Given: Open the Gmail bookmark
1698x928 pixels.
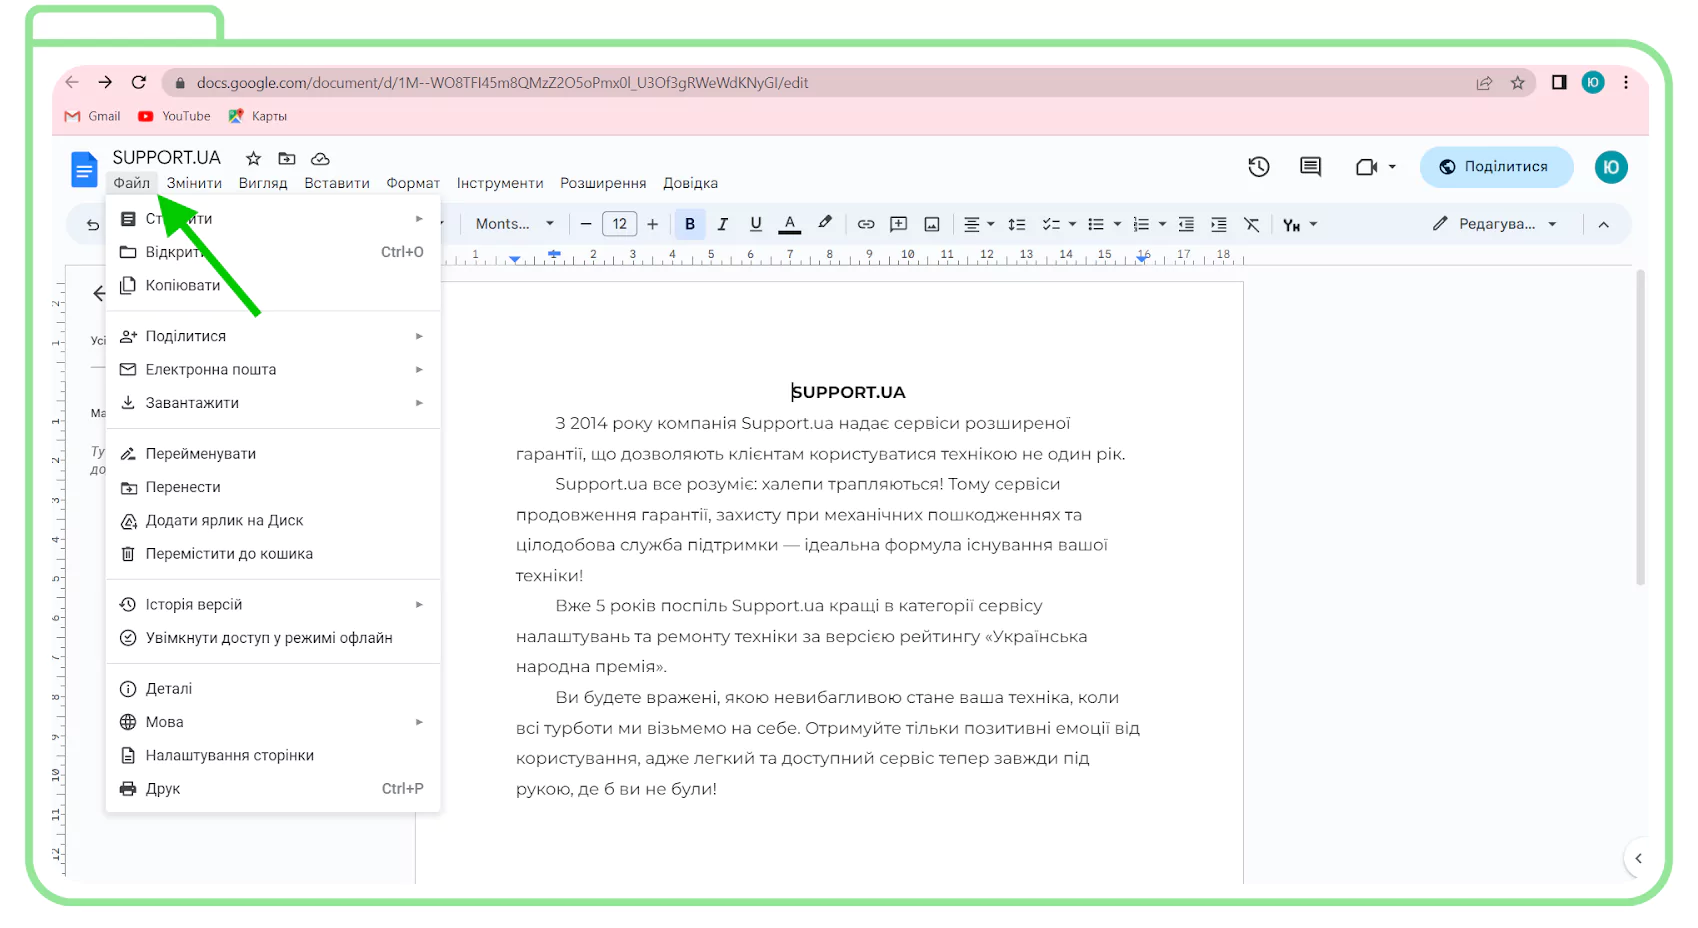Looking at the screenshot, I should click(x=92, y=116).
